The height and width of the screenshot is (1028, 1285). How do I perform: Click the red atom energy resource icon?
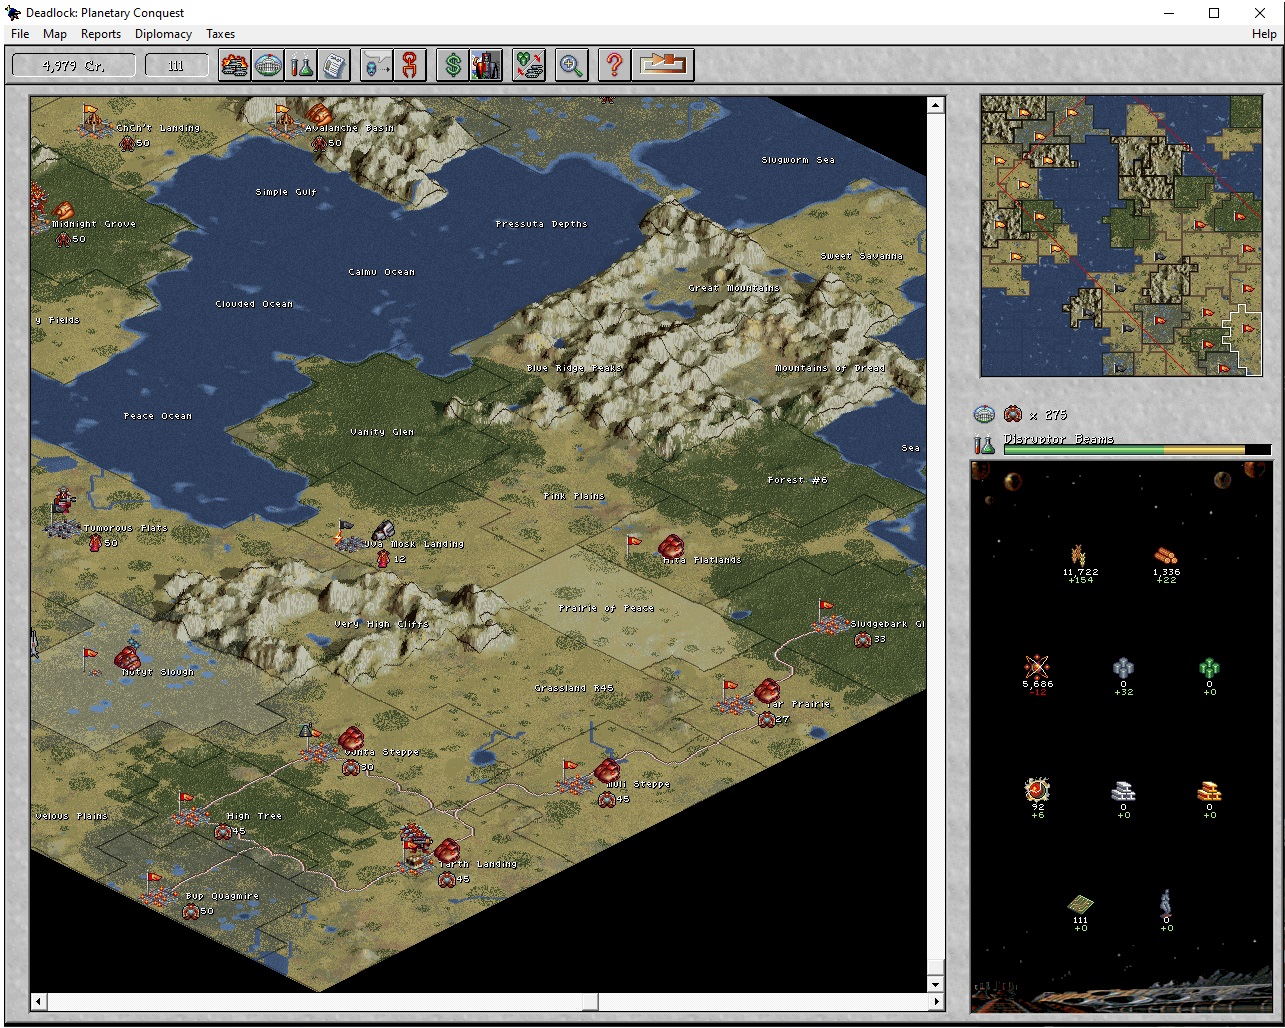click(x=1038, y=667)
